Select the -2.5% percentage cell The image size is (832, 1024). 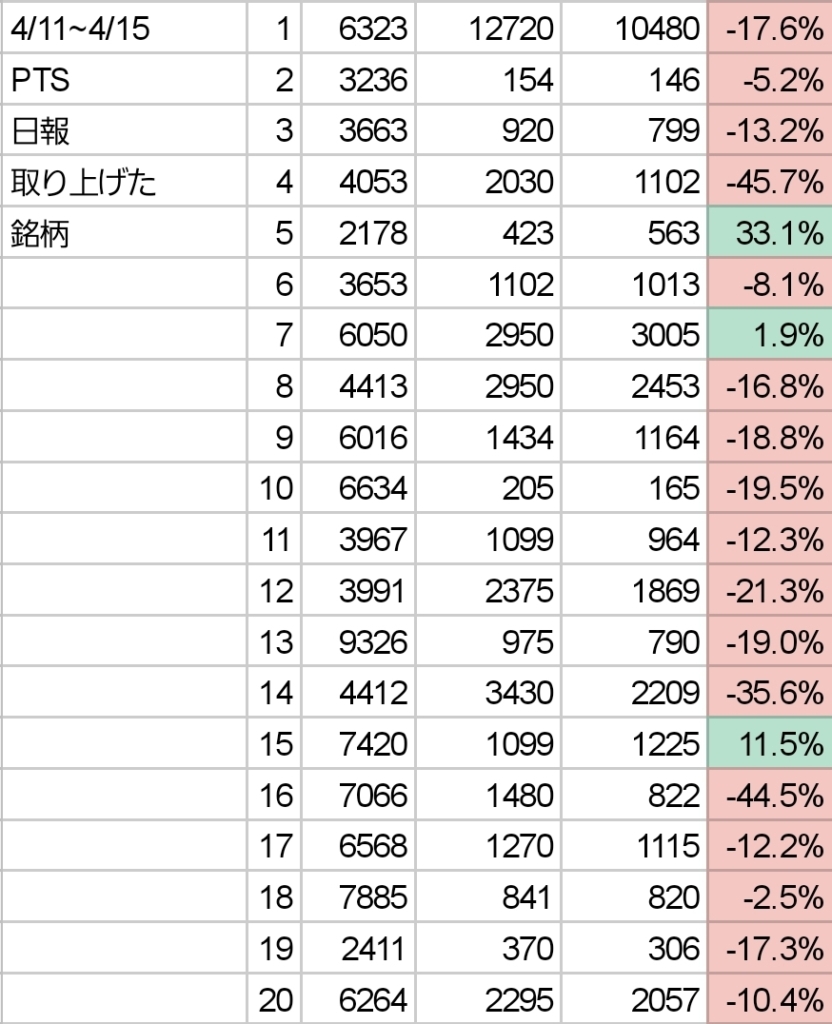769,897
